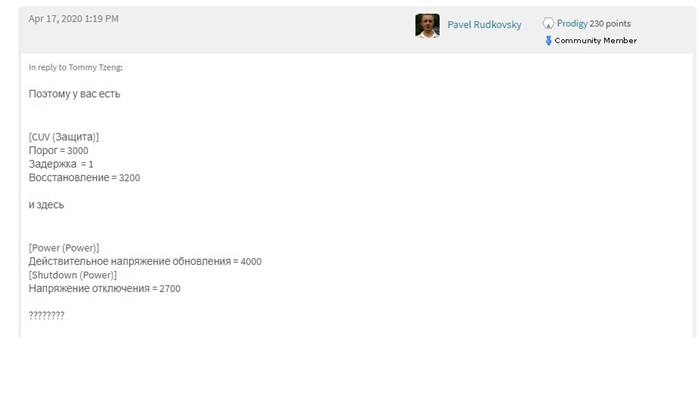Image resolution: width=700 pixels, height=399 pixels.
Task: Click the [Power (Power)] heading text
Action: click(x=64, y=248)
